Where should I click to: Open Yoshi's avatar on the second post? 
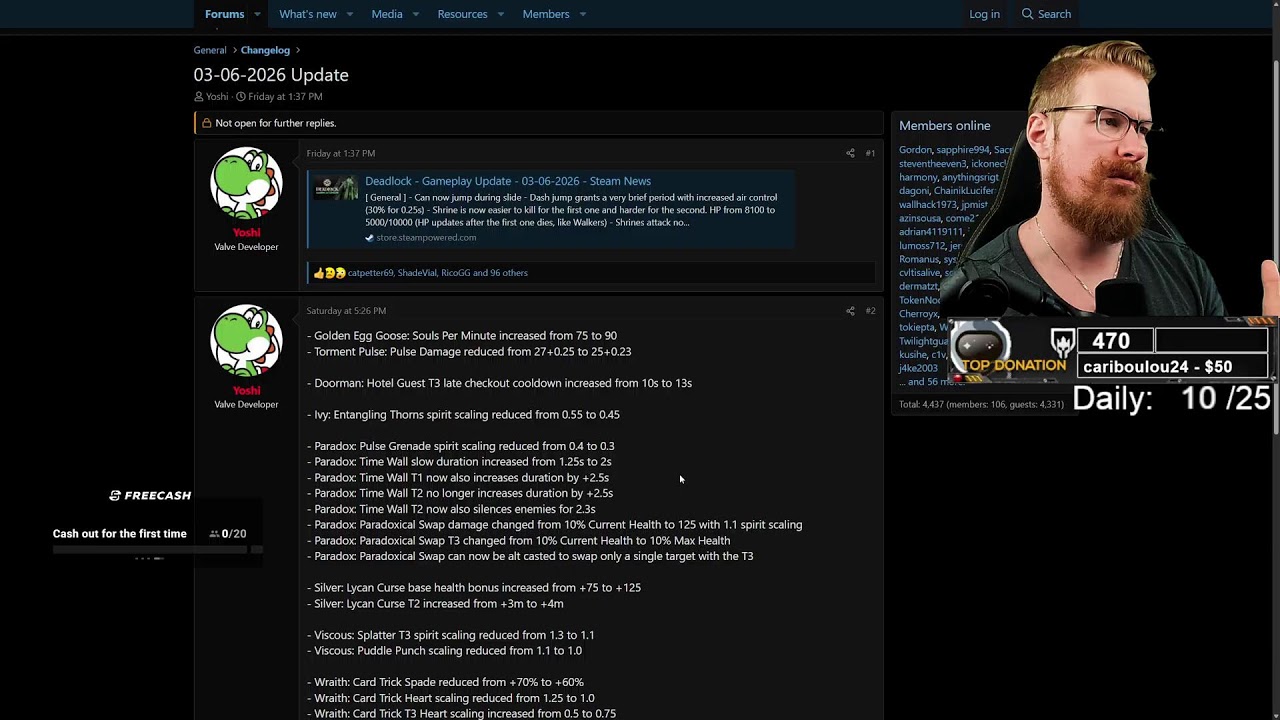point(246,341)
